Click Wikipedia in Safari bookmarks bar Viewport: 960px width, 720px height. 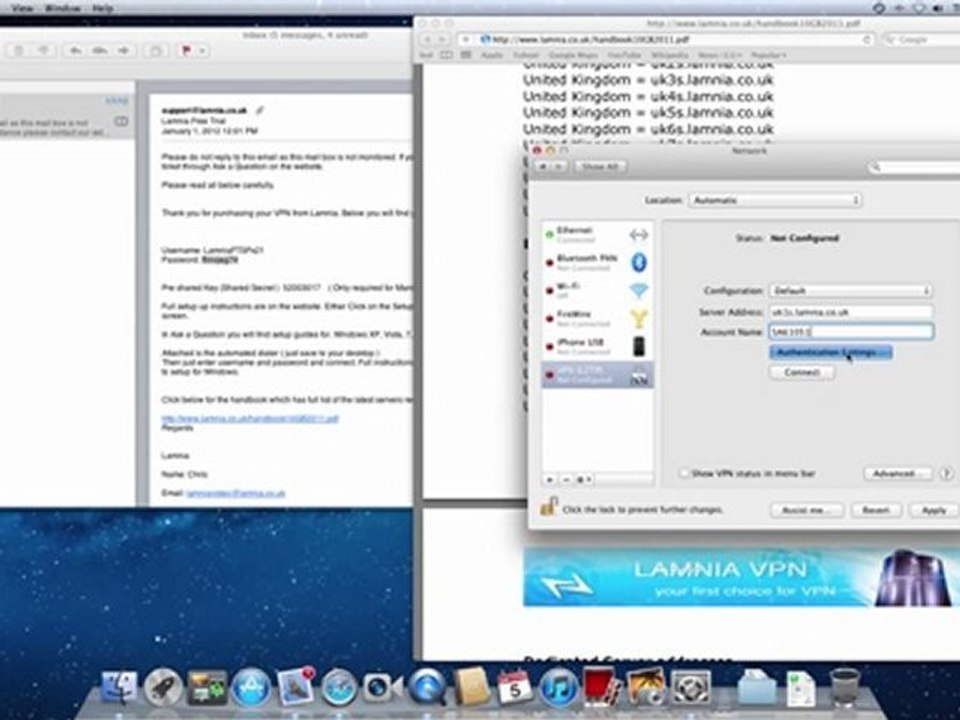click(669, 55)
